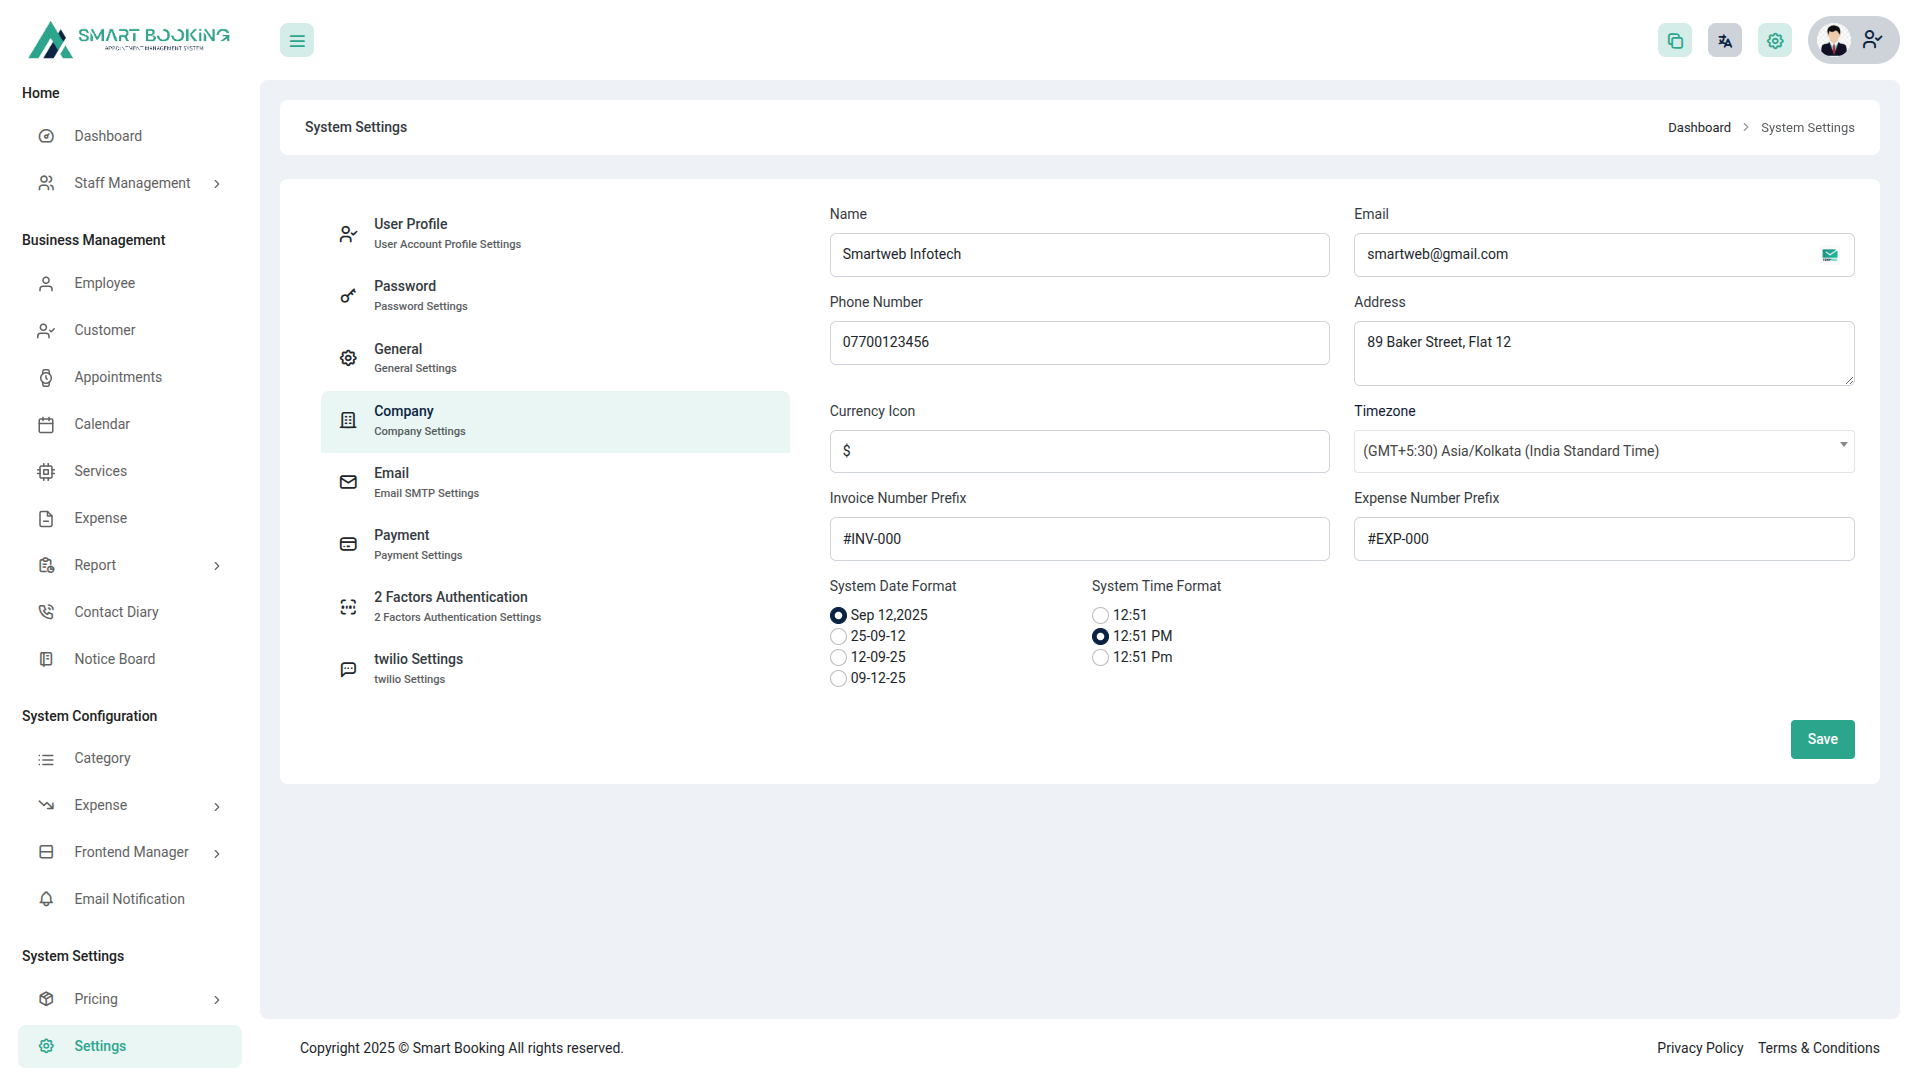Click the Contact Diary phone icon
The width and height of the screenshot is (1920, 1080).
point(46,611)
